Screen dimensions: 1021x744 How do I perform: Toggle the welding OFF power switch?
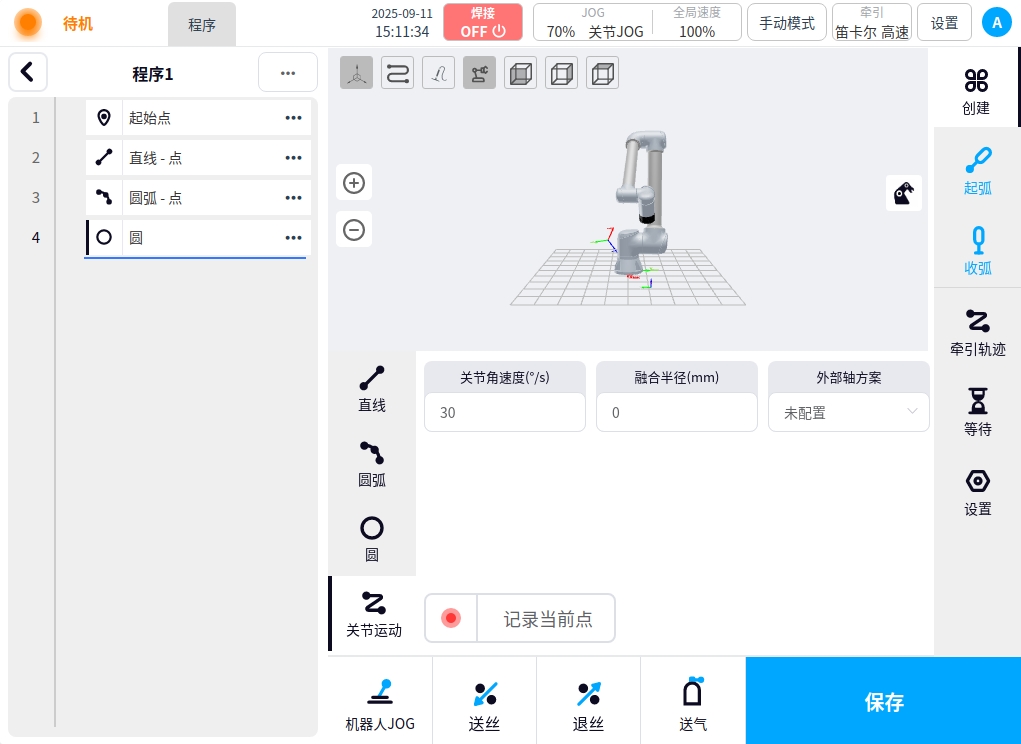(483, 22)
